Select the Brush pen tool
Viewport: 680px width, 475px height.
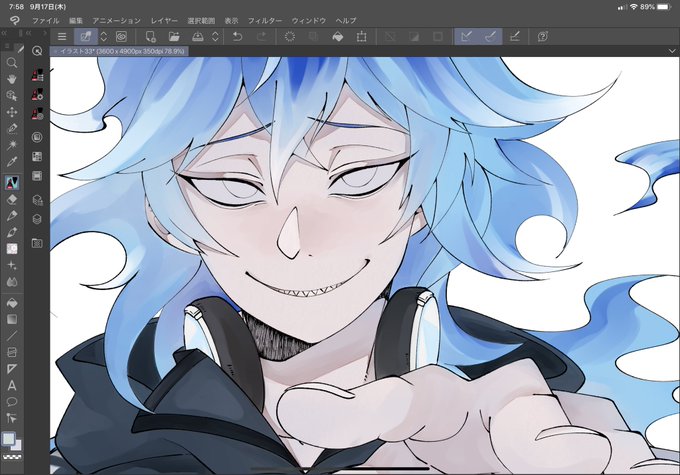tap(12, 232)
